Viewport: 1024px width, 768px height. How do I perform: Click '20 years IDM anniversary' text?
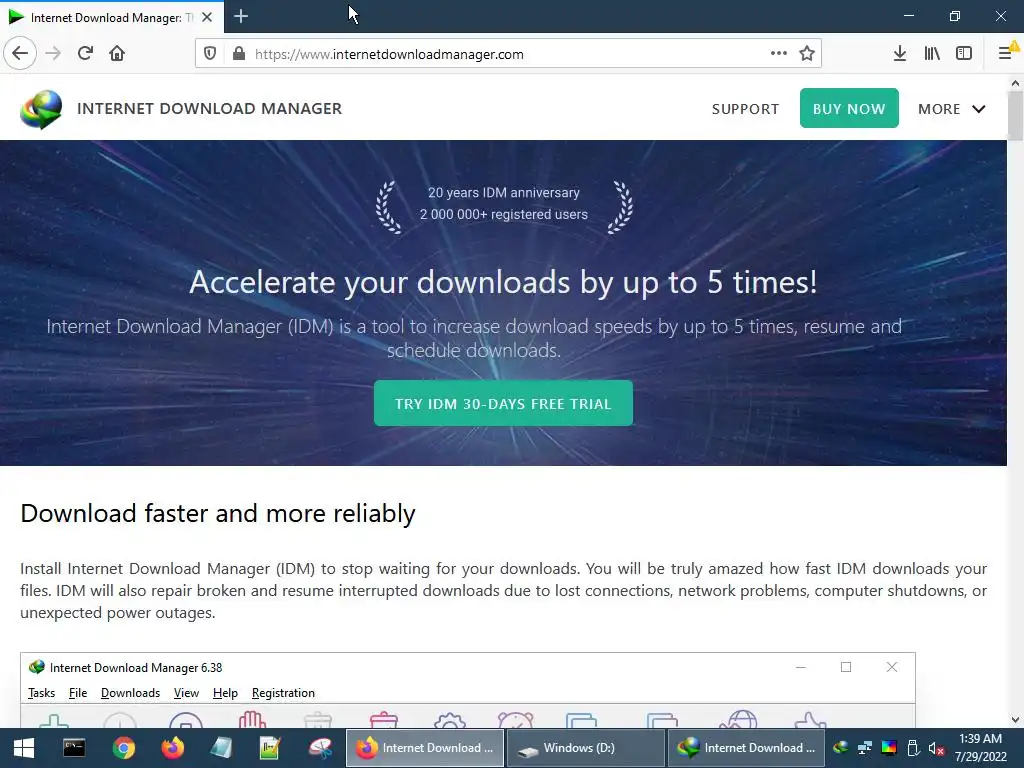(x=504, y=193)
